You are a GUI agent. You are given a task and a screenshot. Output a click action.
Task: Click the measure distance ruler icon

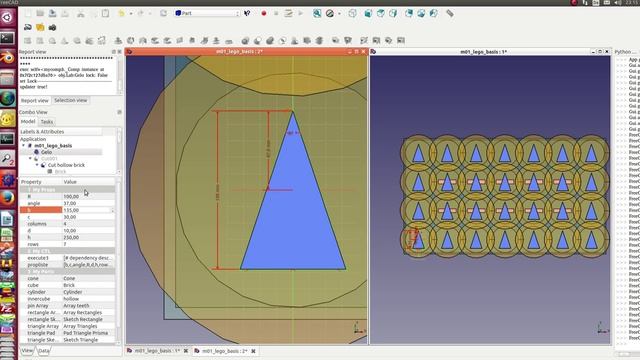[450, 13]
